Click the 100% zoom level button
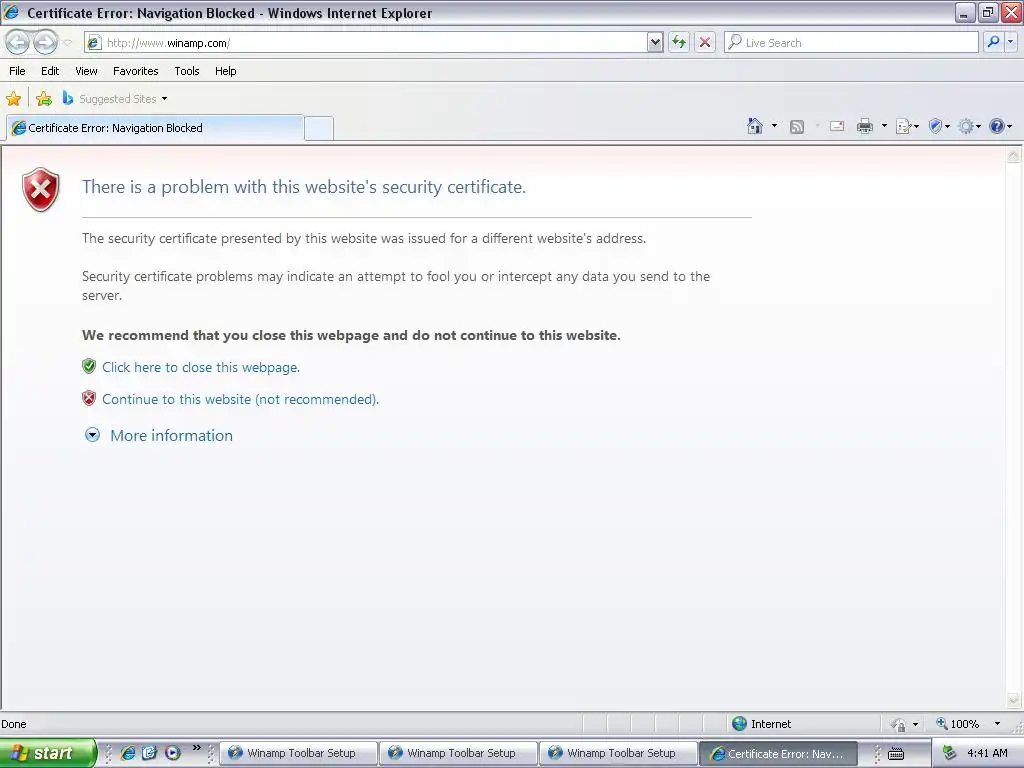The height and width of the screenshot is (768, 1024). [x=957, y=724]
